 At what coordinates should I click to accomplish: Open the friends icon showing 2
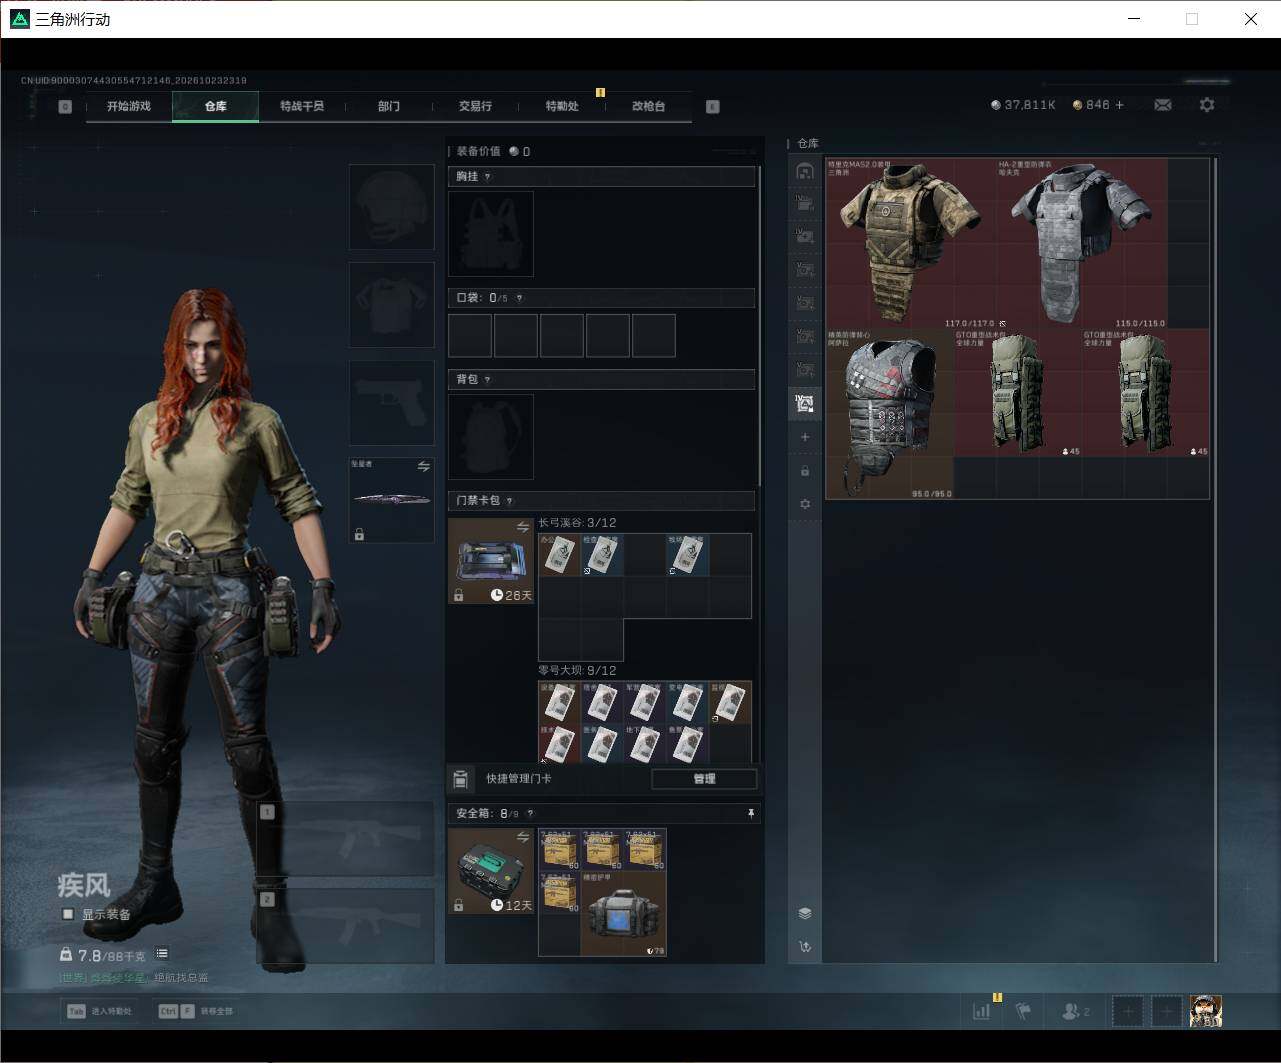[1075, 1011]
